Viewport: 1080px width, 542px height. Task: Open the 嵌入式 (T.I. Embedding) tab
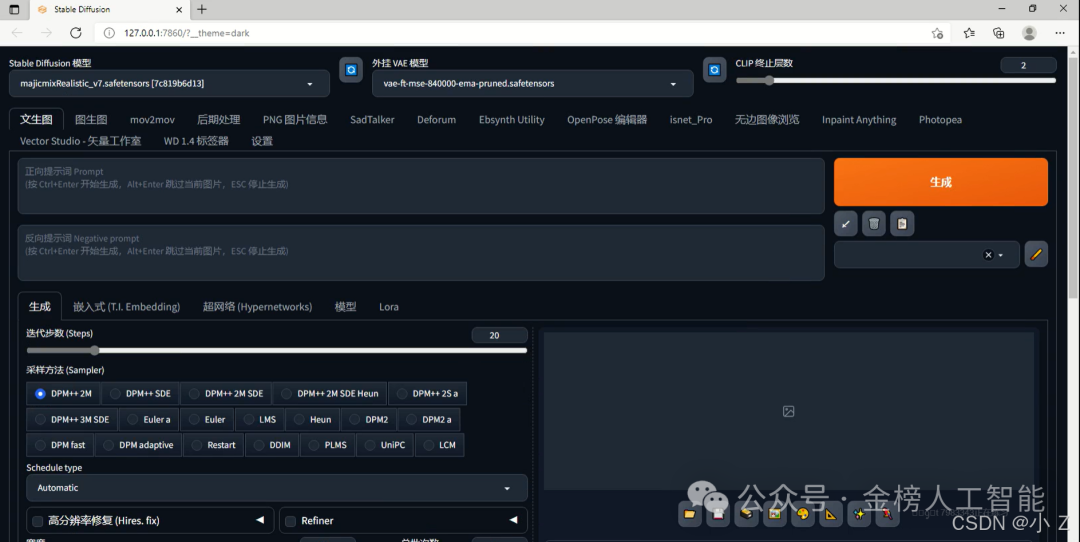coord(127,306)
